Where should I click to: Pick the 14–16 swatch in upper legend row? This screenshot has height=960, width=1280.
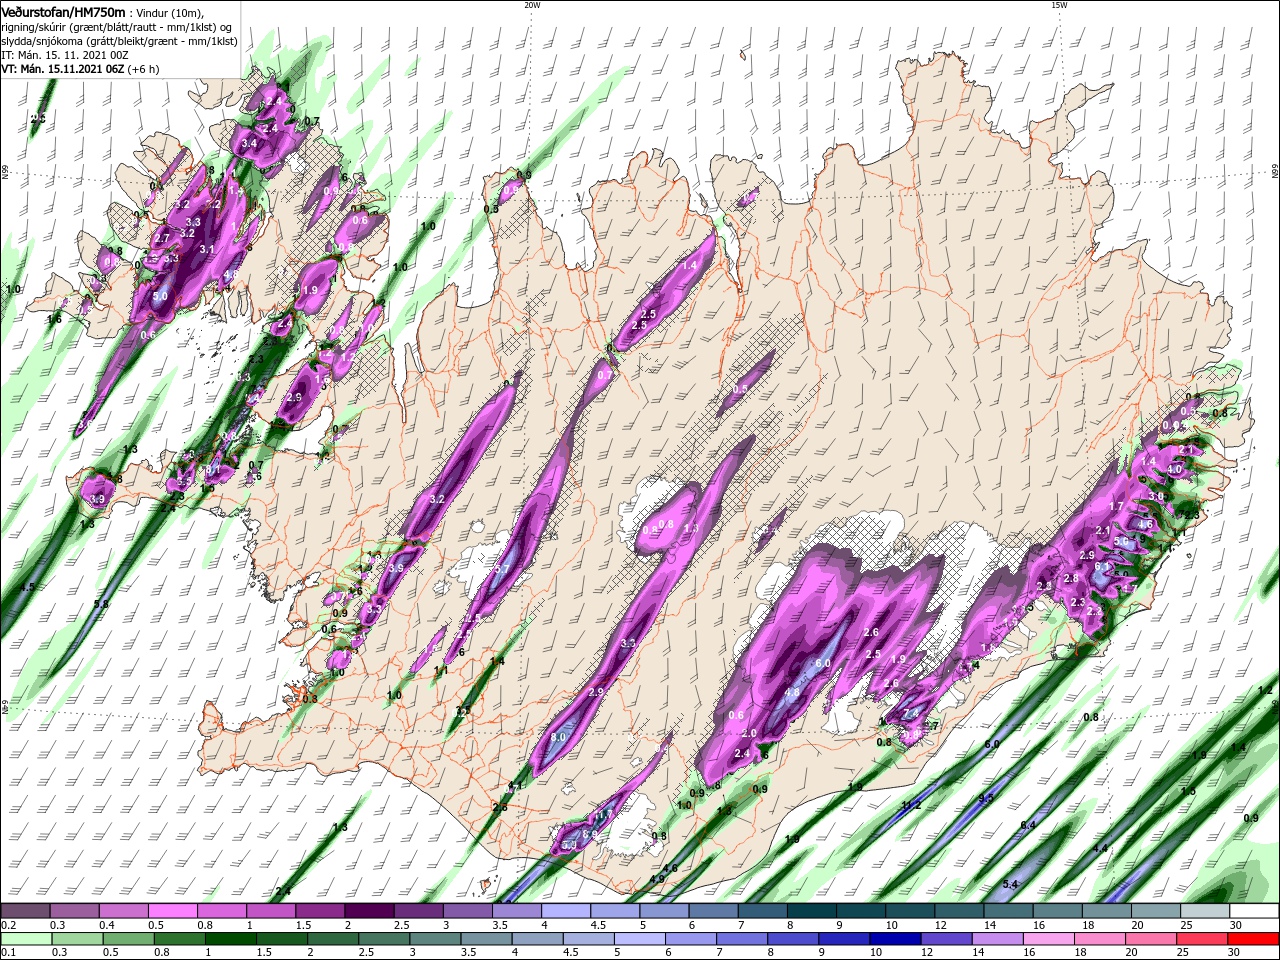click(x=1008, y=911)
